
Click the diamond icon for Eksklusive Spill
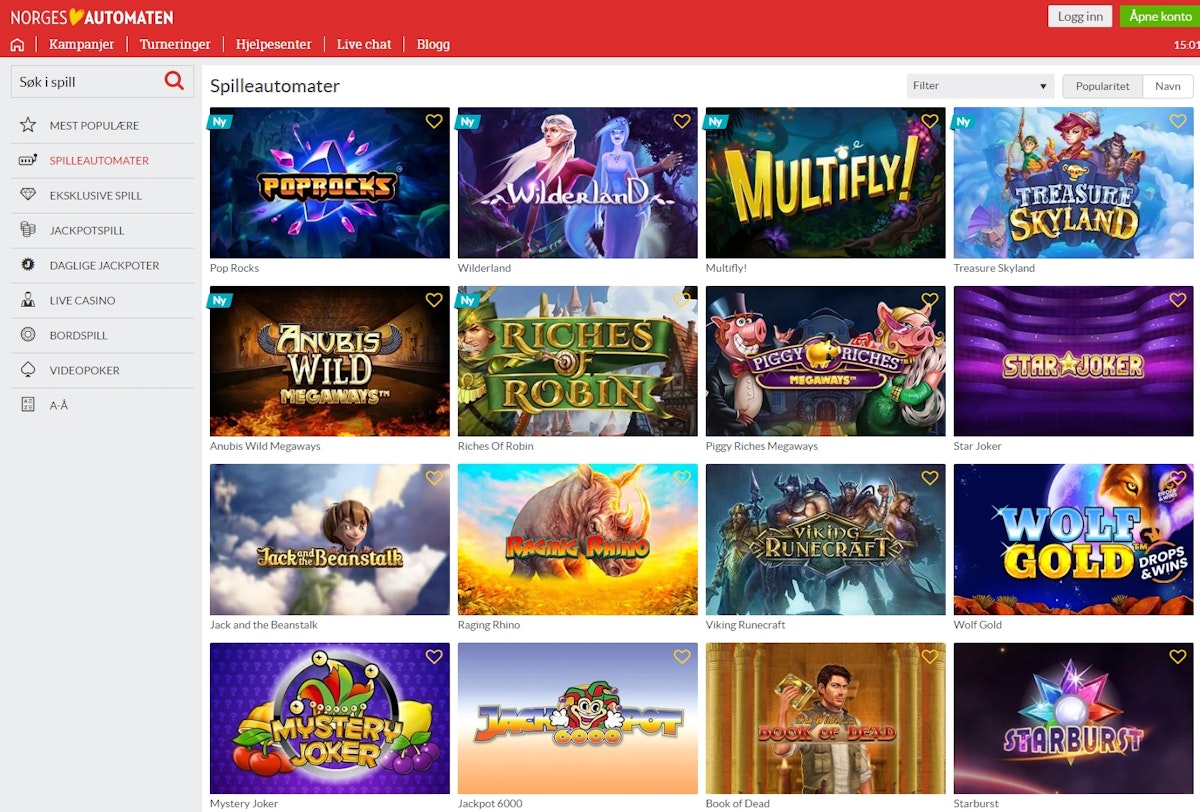pyautogui.click(x=28, y=195)
